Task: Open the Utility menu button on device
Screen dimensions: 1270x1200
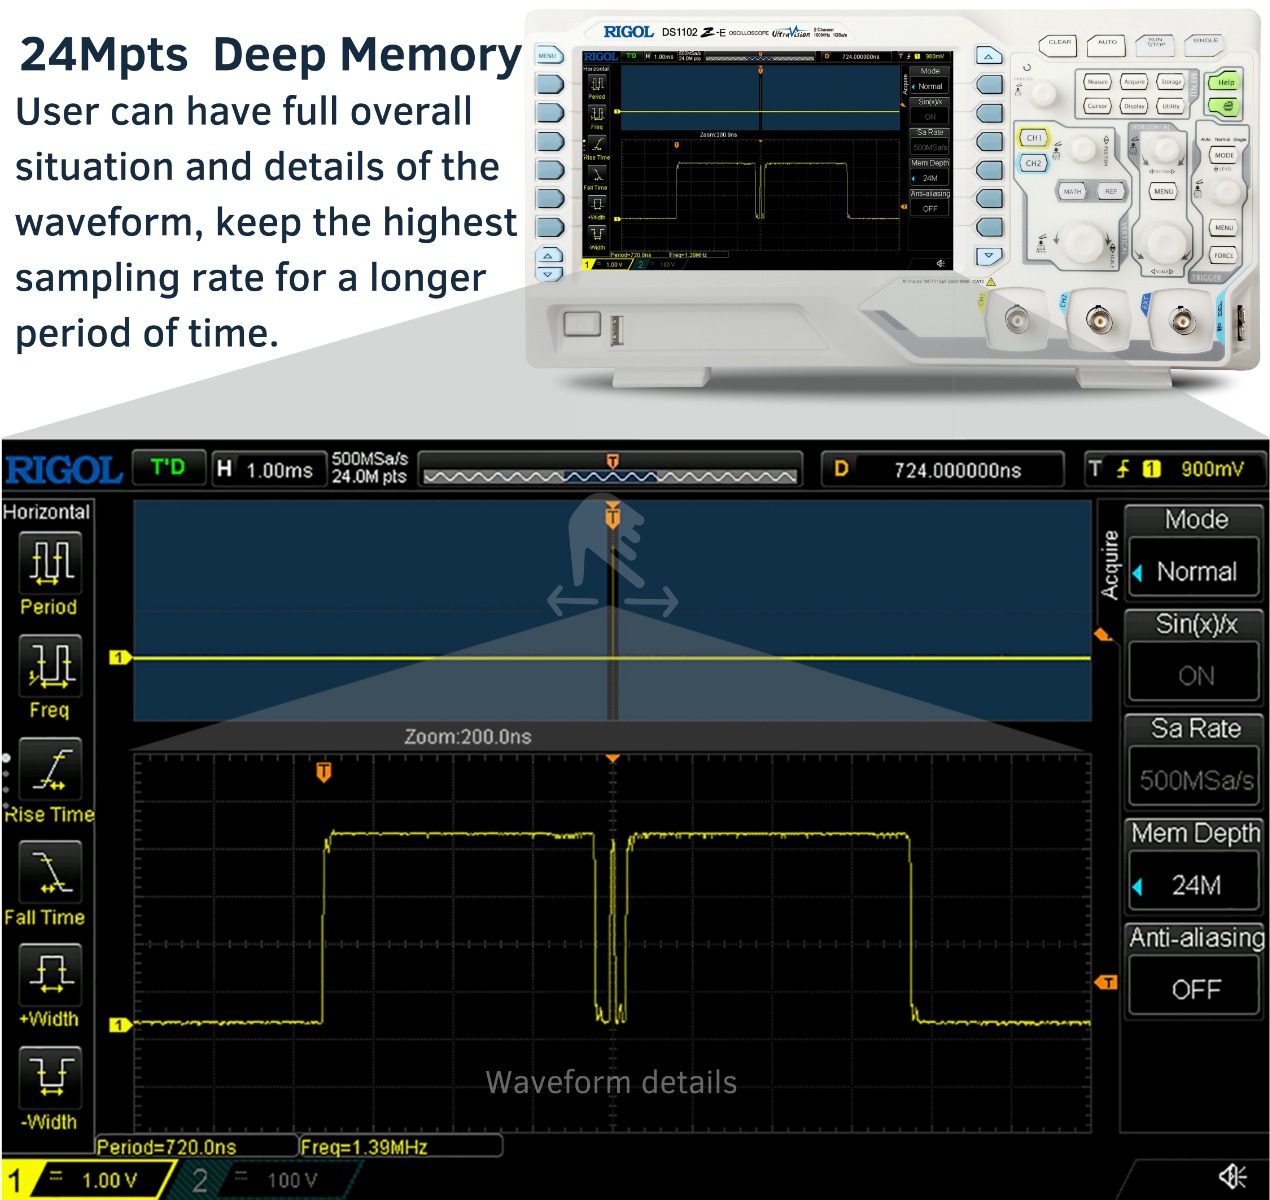Action: coord(1171,106)
